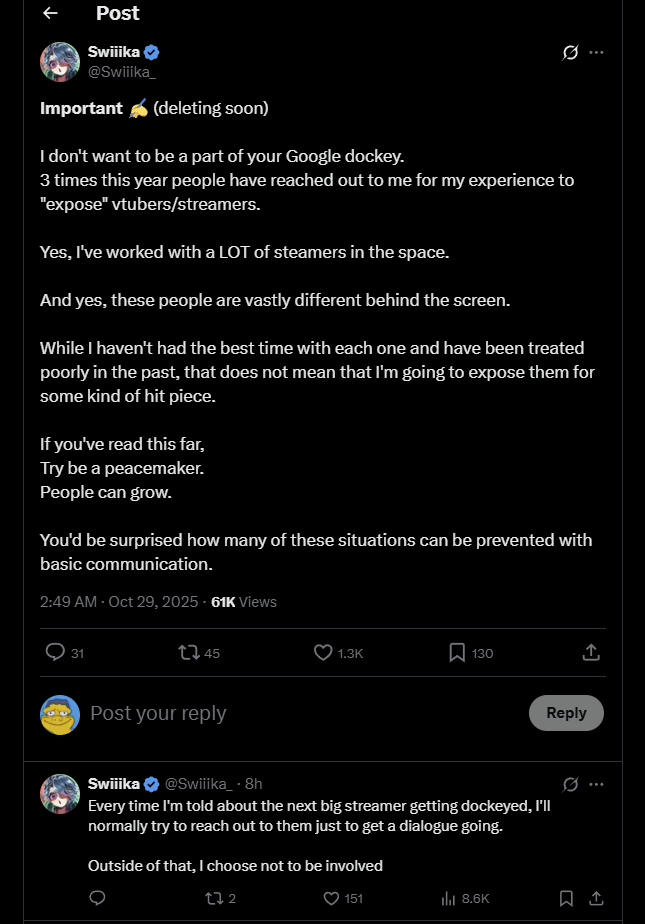Click the Reply button
The width and height of the screenshot is (645, 924).
pos(566,713)
